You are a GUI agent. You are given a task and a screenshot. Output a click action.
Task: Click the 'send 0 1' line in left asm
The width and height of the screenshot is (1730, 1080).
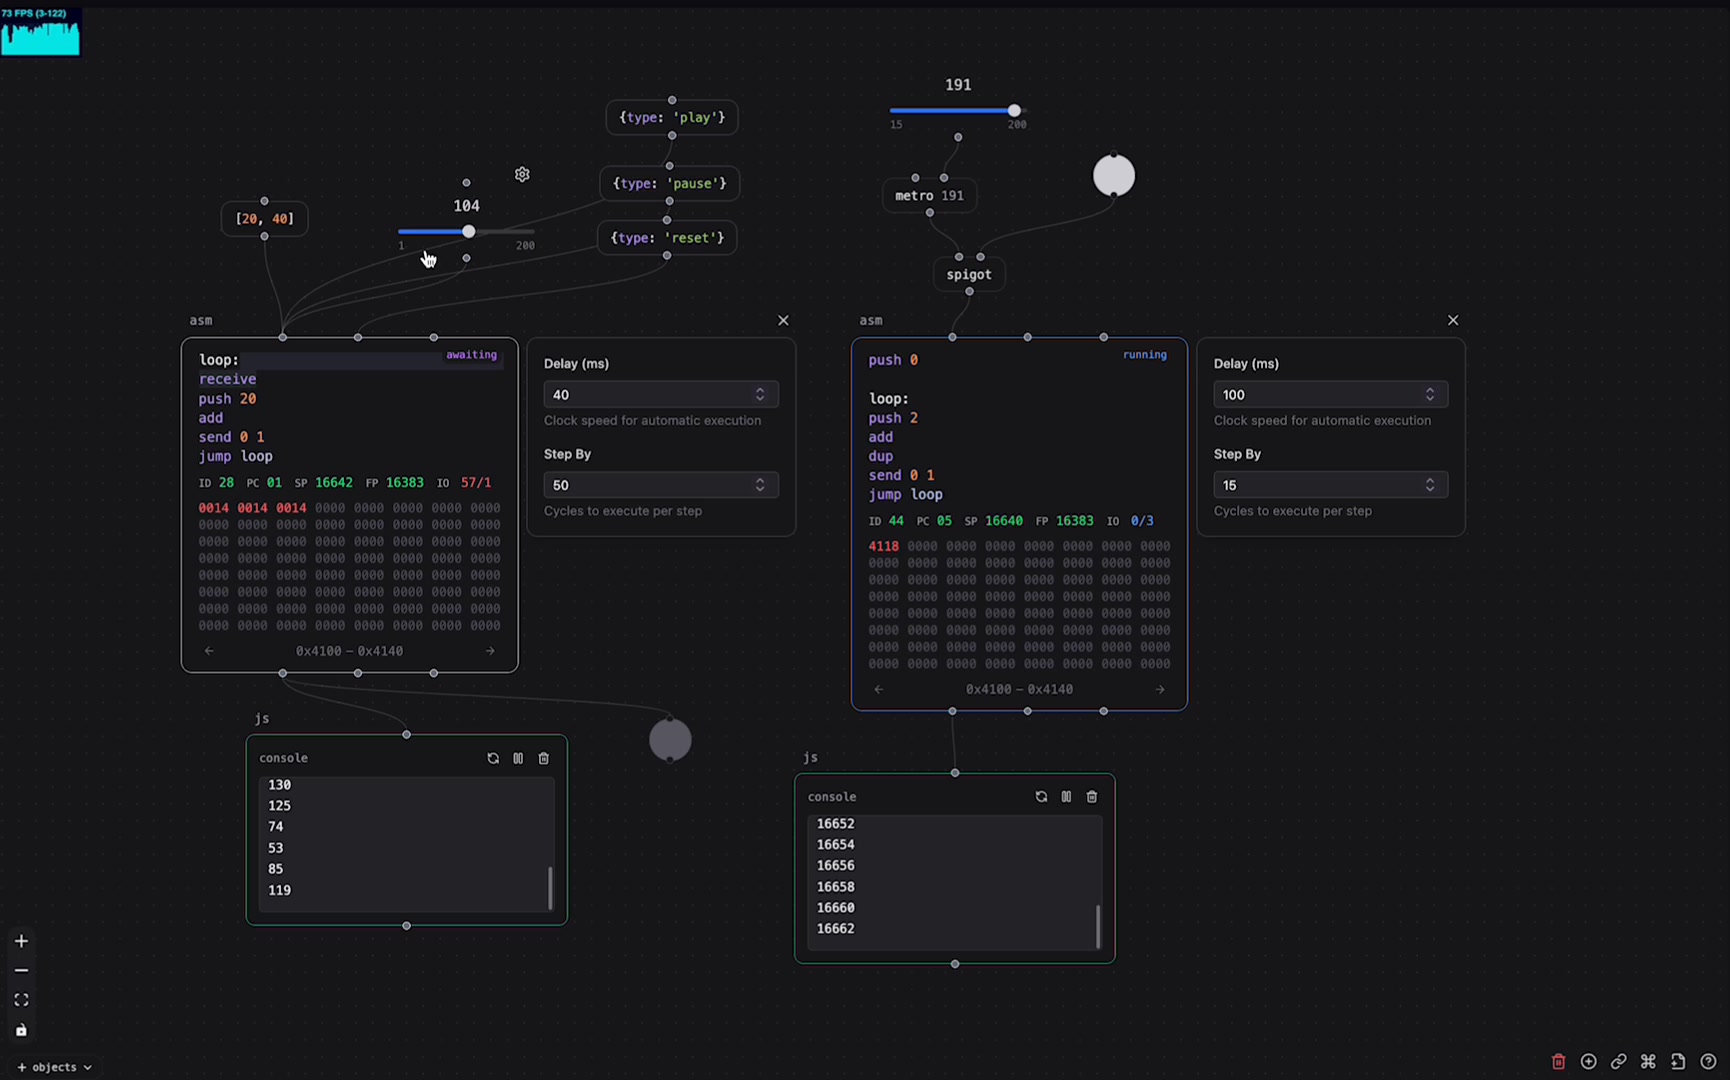[x=231, y=437]
